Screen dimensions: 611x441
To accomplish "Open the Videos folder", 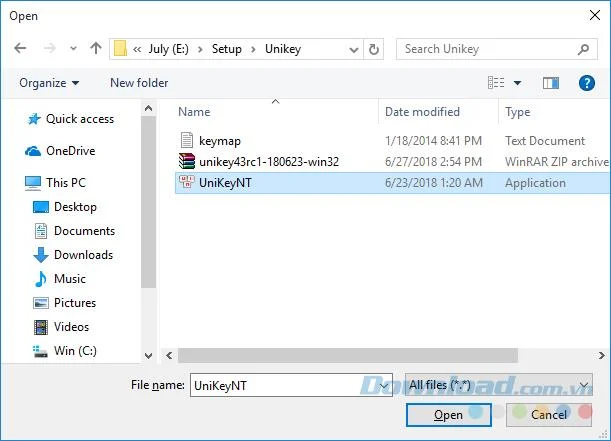I will [x=71, y=327].
